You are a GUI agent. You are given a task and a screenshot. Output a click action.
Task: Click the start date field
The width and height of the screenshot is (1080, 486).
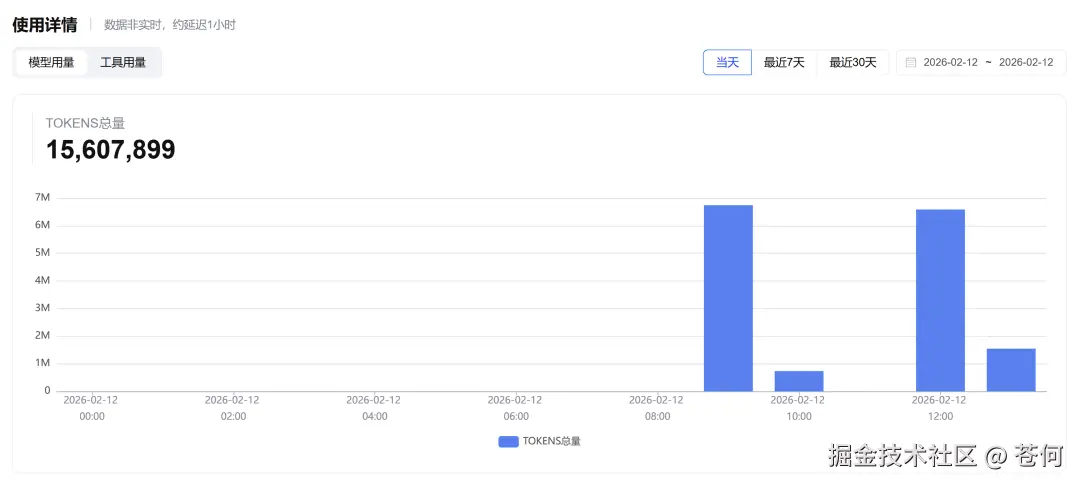point(950,62)
